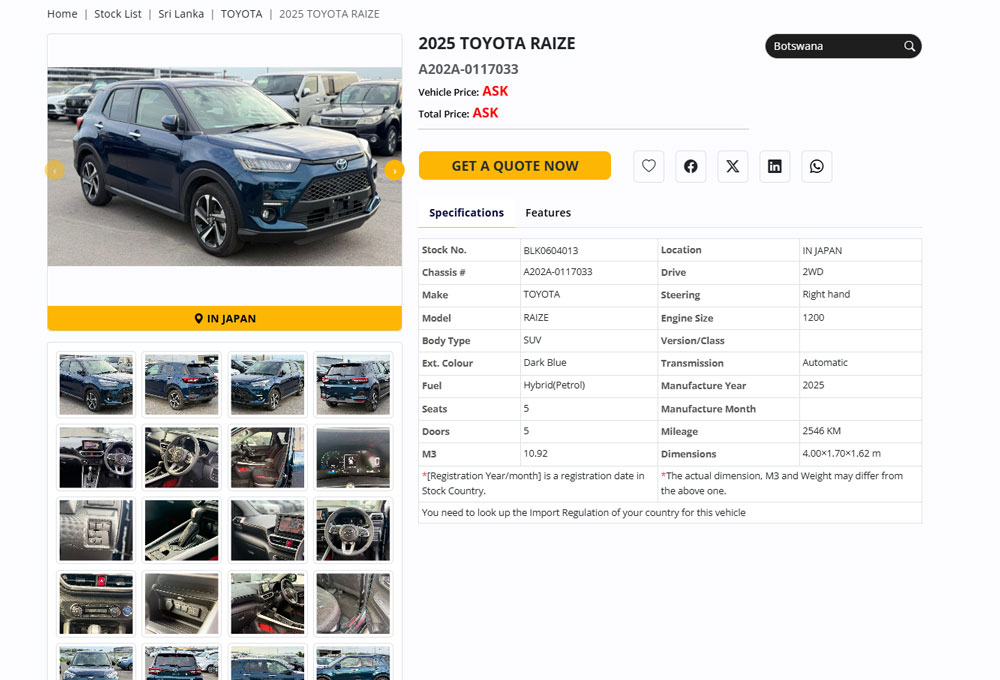
Task: Share listing on X (Twitter)
Action: (733, 166)
